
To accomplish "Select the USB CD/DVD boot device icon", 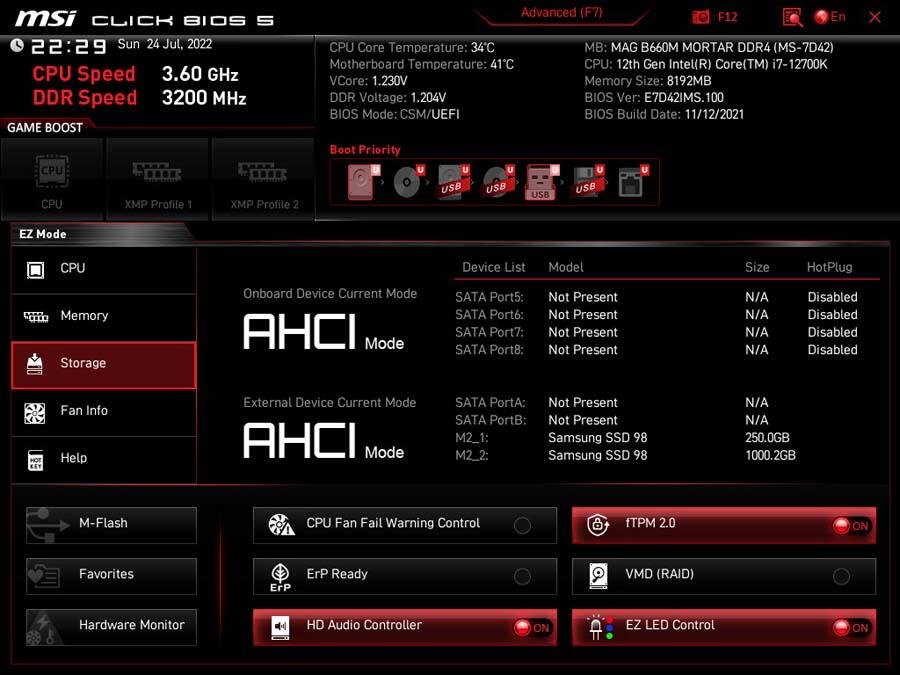I will click(498, 182).
